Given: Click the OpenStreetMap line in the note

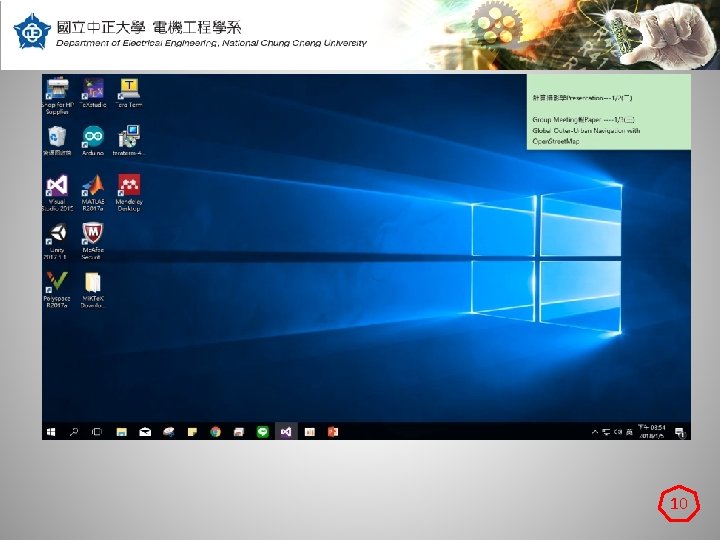Looking at the screenshot, I should coord(556,141).
